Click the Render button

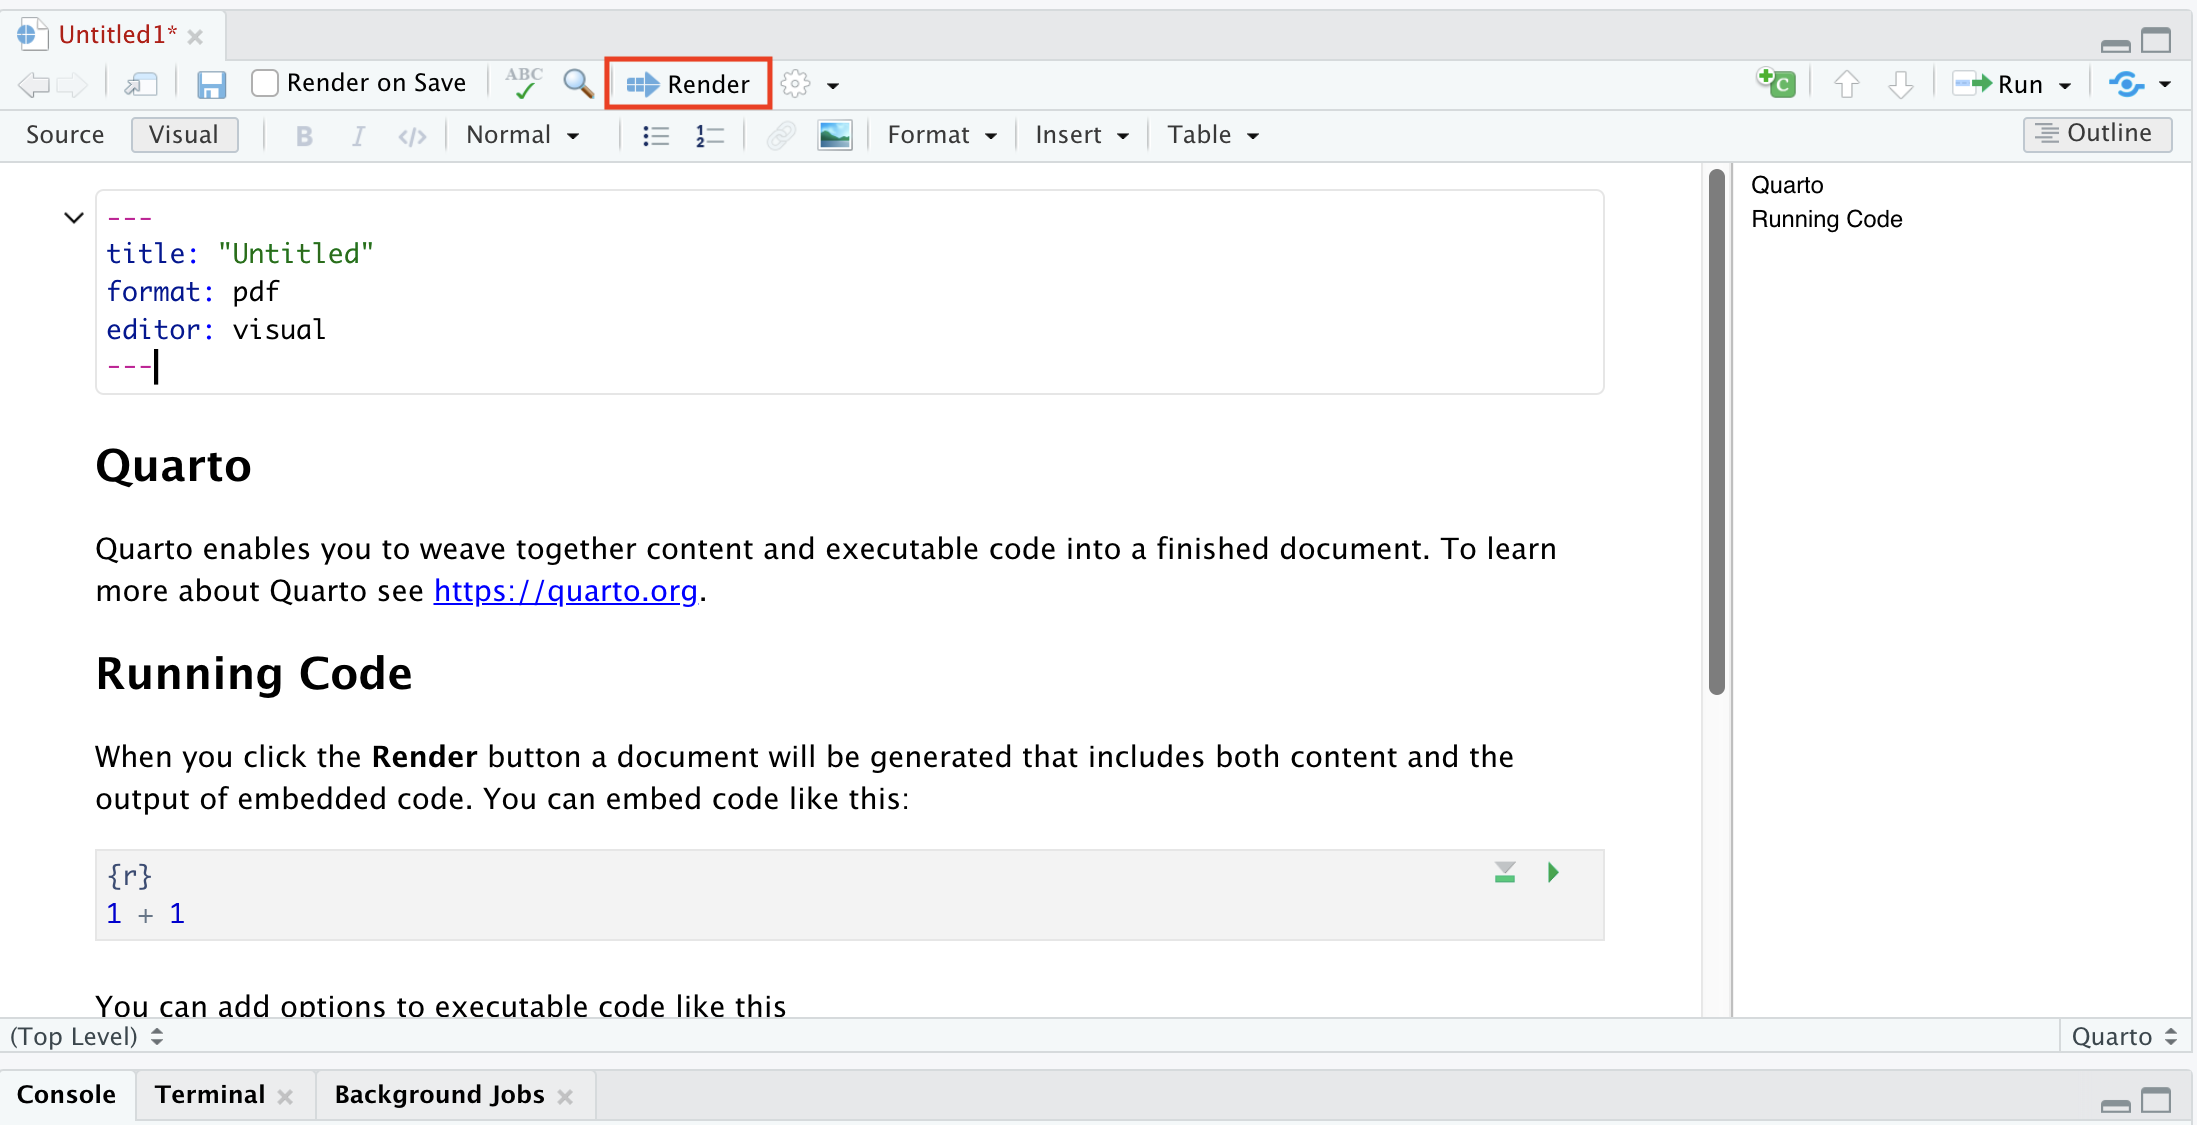[x=688, y=84]
